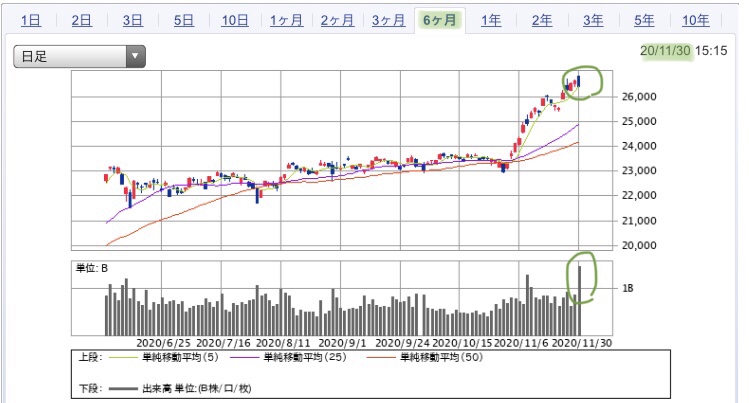Choose the 5日 range tab

click(184, 21)
